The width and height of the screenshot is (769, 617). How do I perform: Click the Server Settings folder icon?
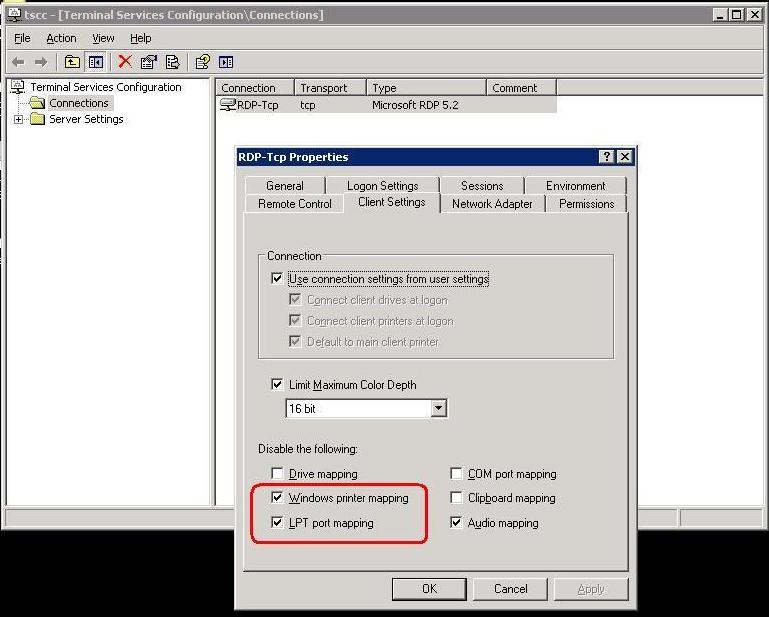(x=37, y=119)
